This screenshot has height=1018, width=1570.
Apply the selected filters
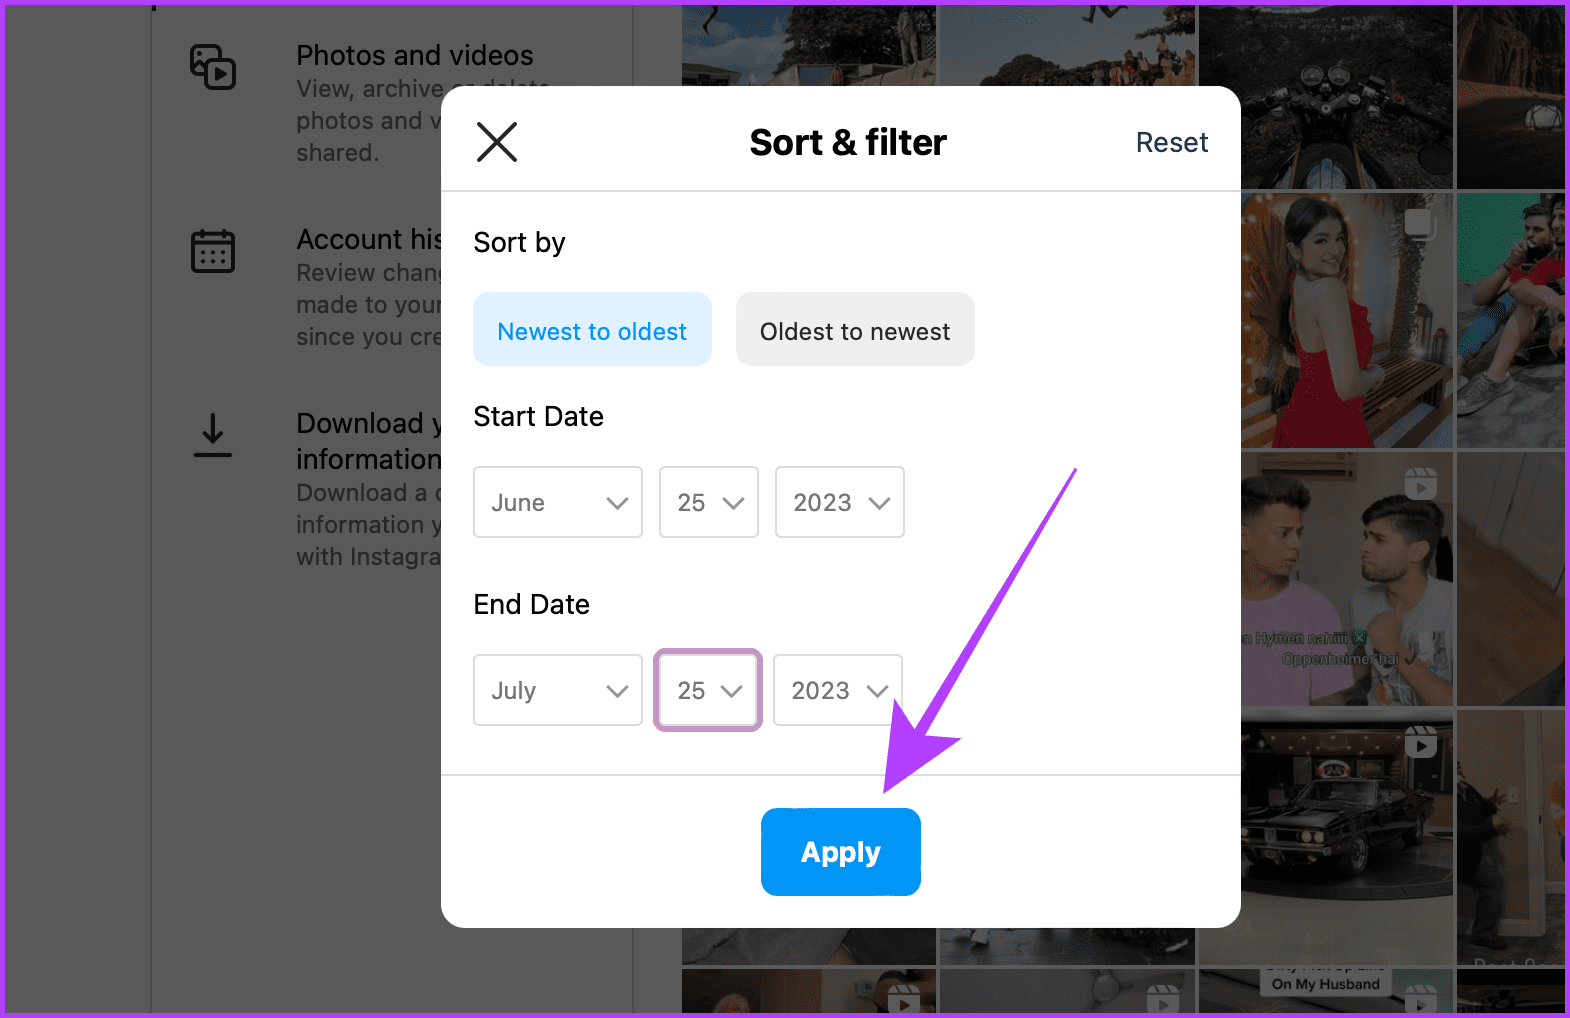pyautogui.click(x=840, y=851)
